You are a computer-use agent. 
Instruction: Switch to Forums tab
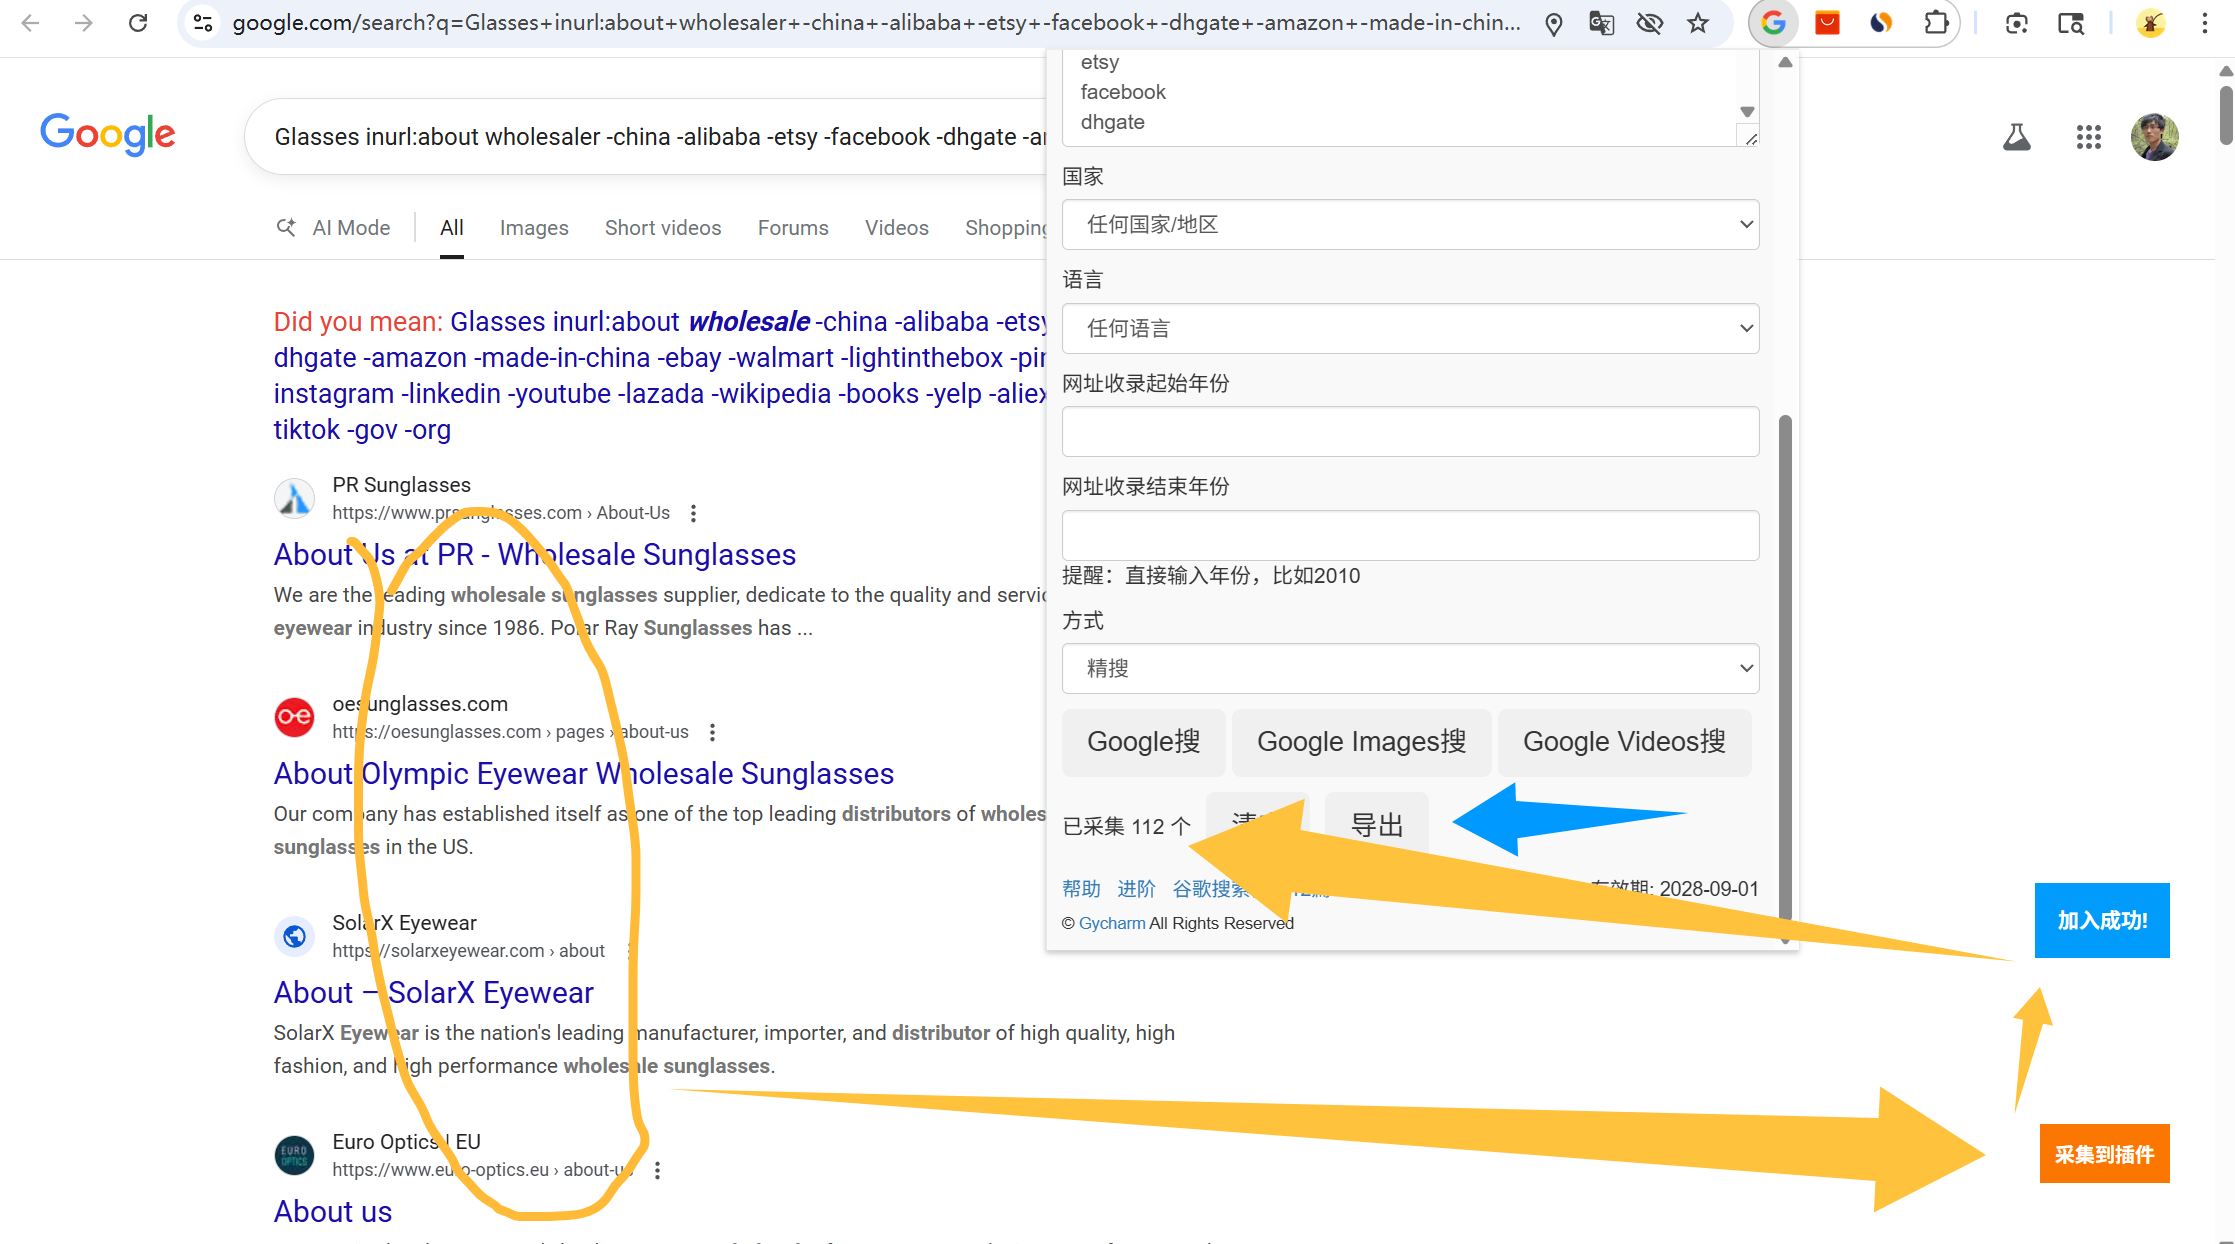point(793,228)
